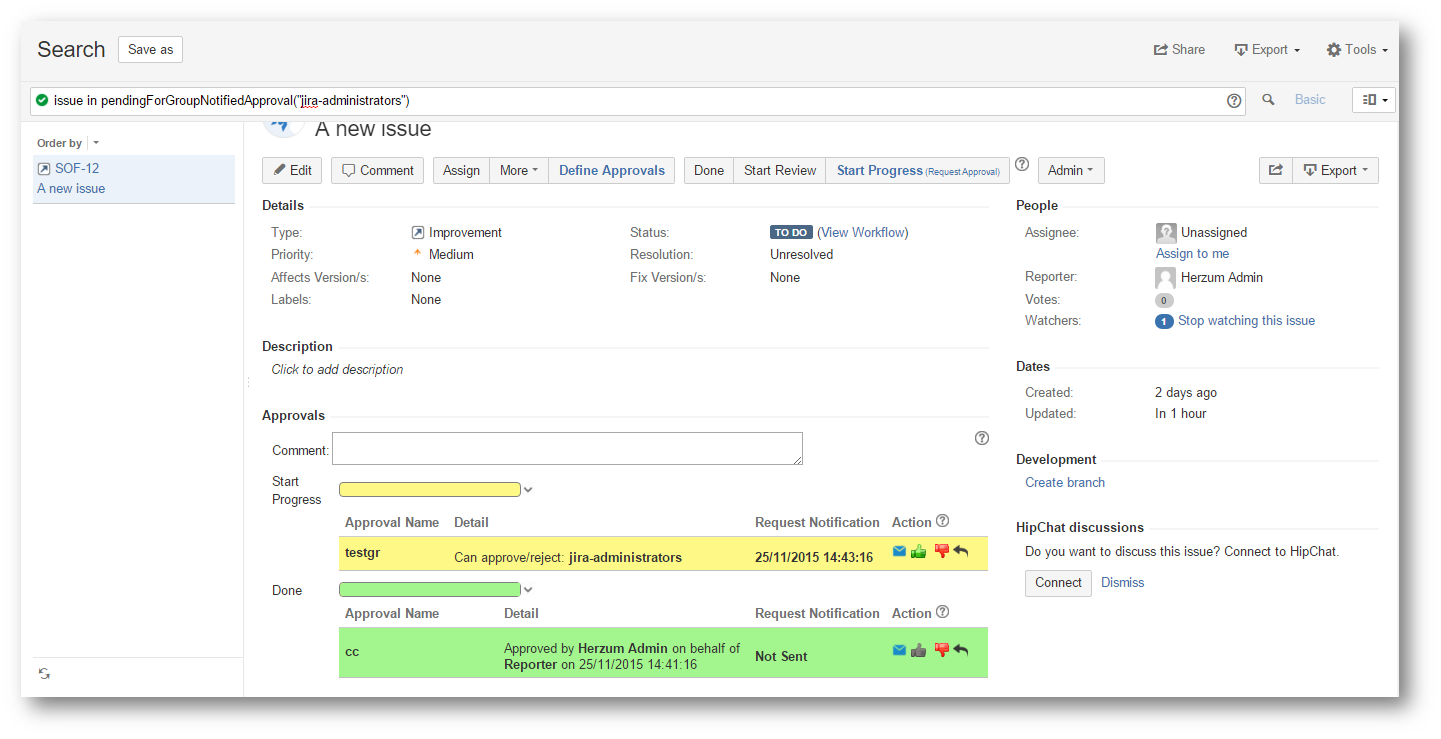This screenshot has height=739, width=1441.
Task: Open workflow buttons help icon beside Start Progress
Action: coord(1021,164)
